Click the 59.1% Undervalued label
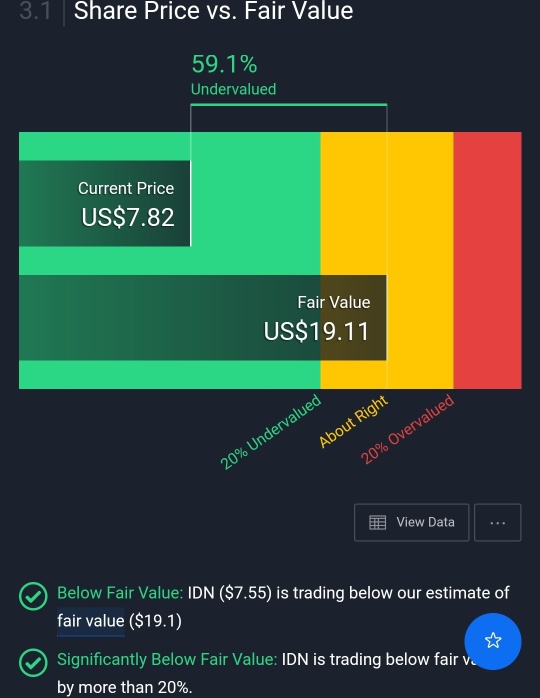This screenshot has width=540, height=698. click(233, 75)
